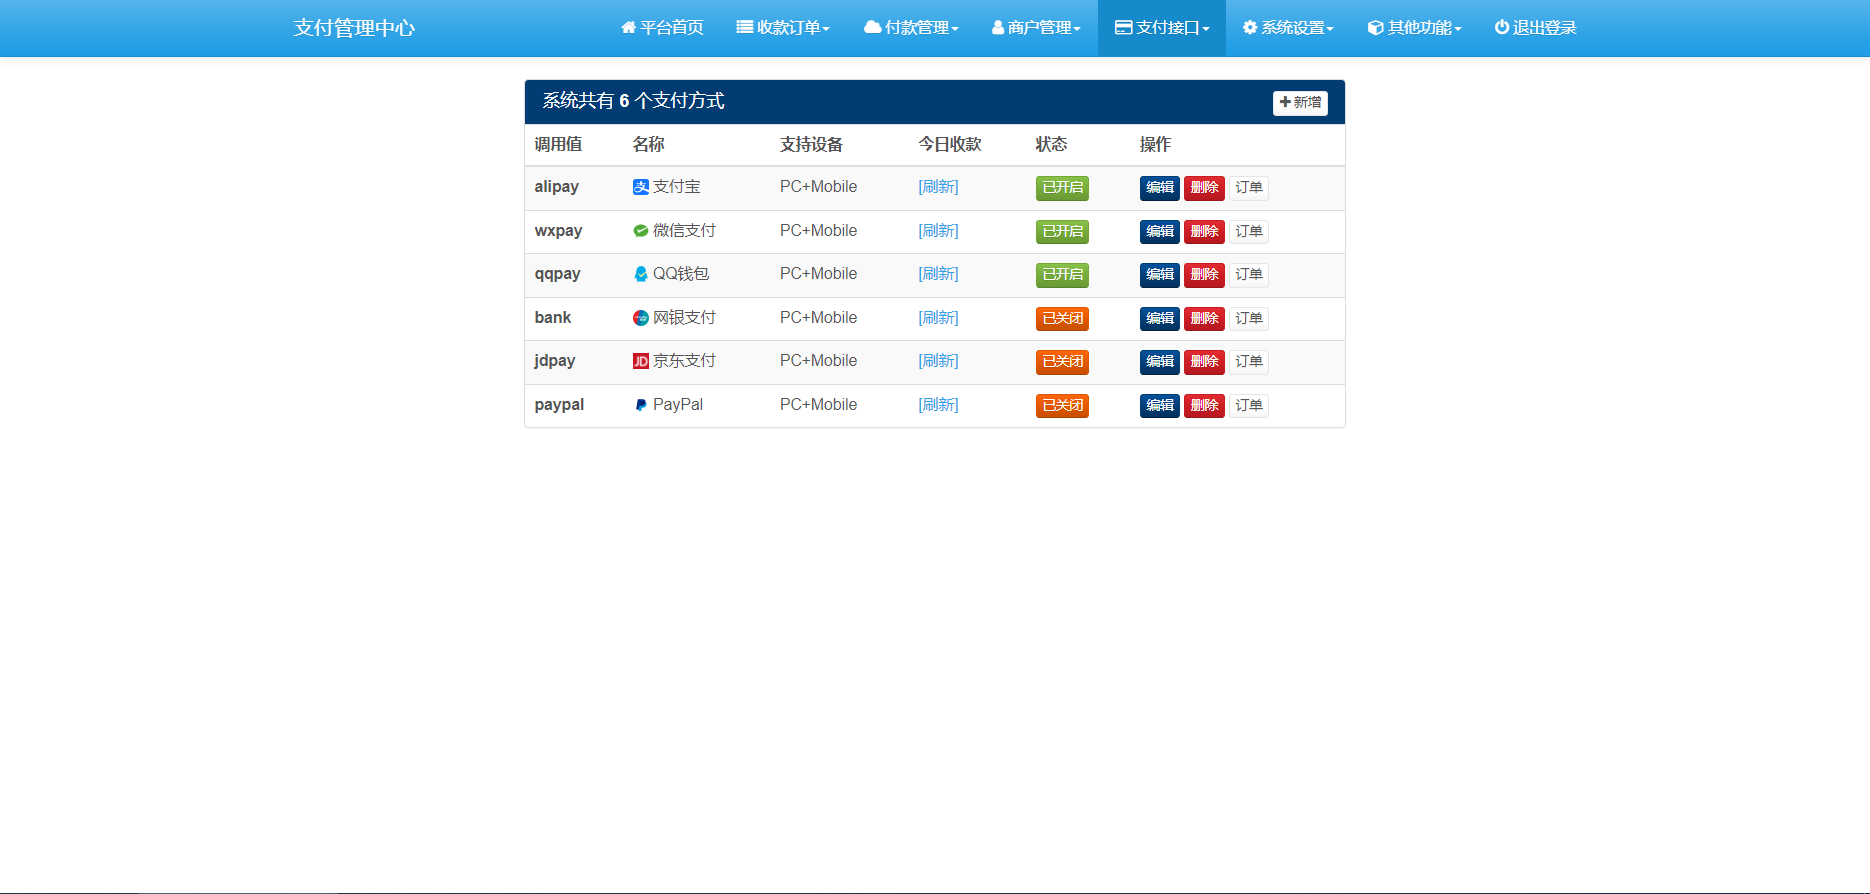This screenshot has height=894, width=1870.
Task: Toggle the jdpay 已关闭 status
Action: click(1062, 362)
